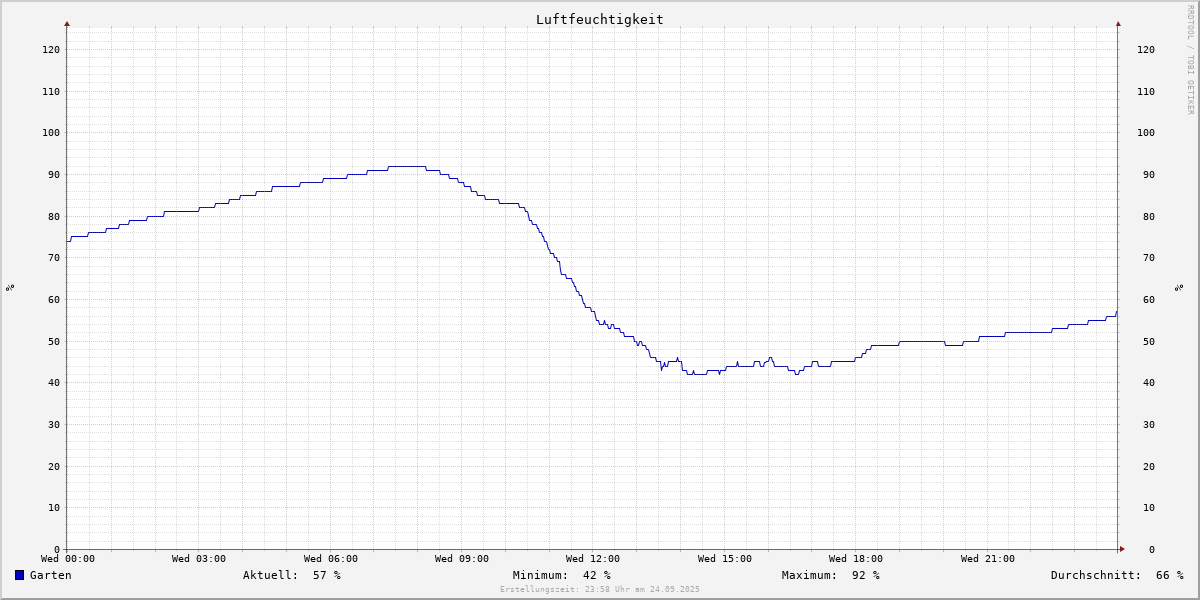Select the Wed 18:00 time axis label
1200x600 pixels.
(x=855, y=559)
